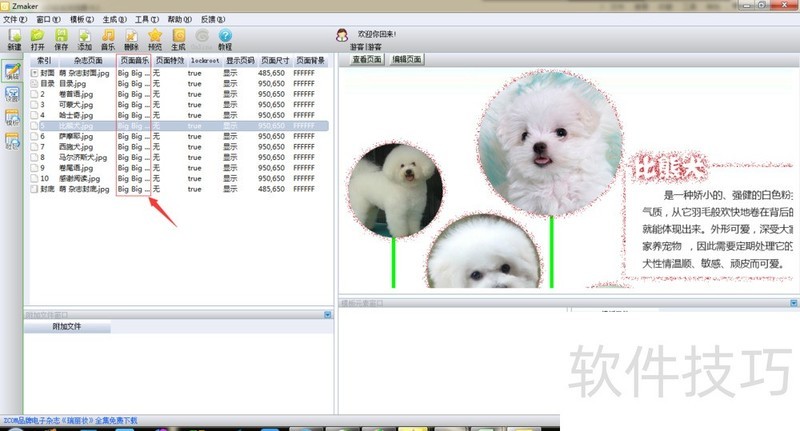Click the 显示页码 column header
The width and height of the screenshot is (800, 431).
coord(240,60)
